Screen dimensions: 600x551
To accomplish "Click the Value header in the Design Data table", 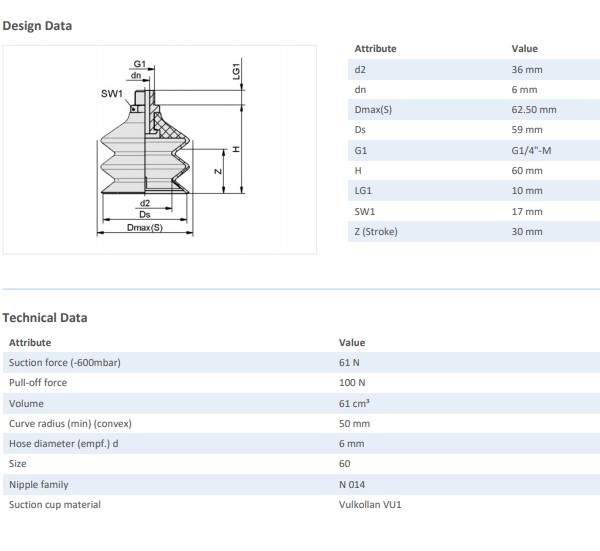I will [x=524, y=48].
